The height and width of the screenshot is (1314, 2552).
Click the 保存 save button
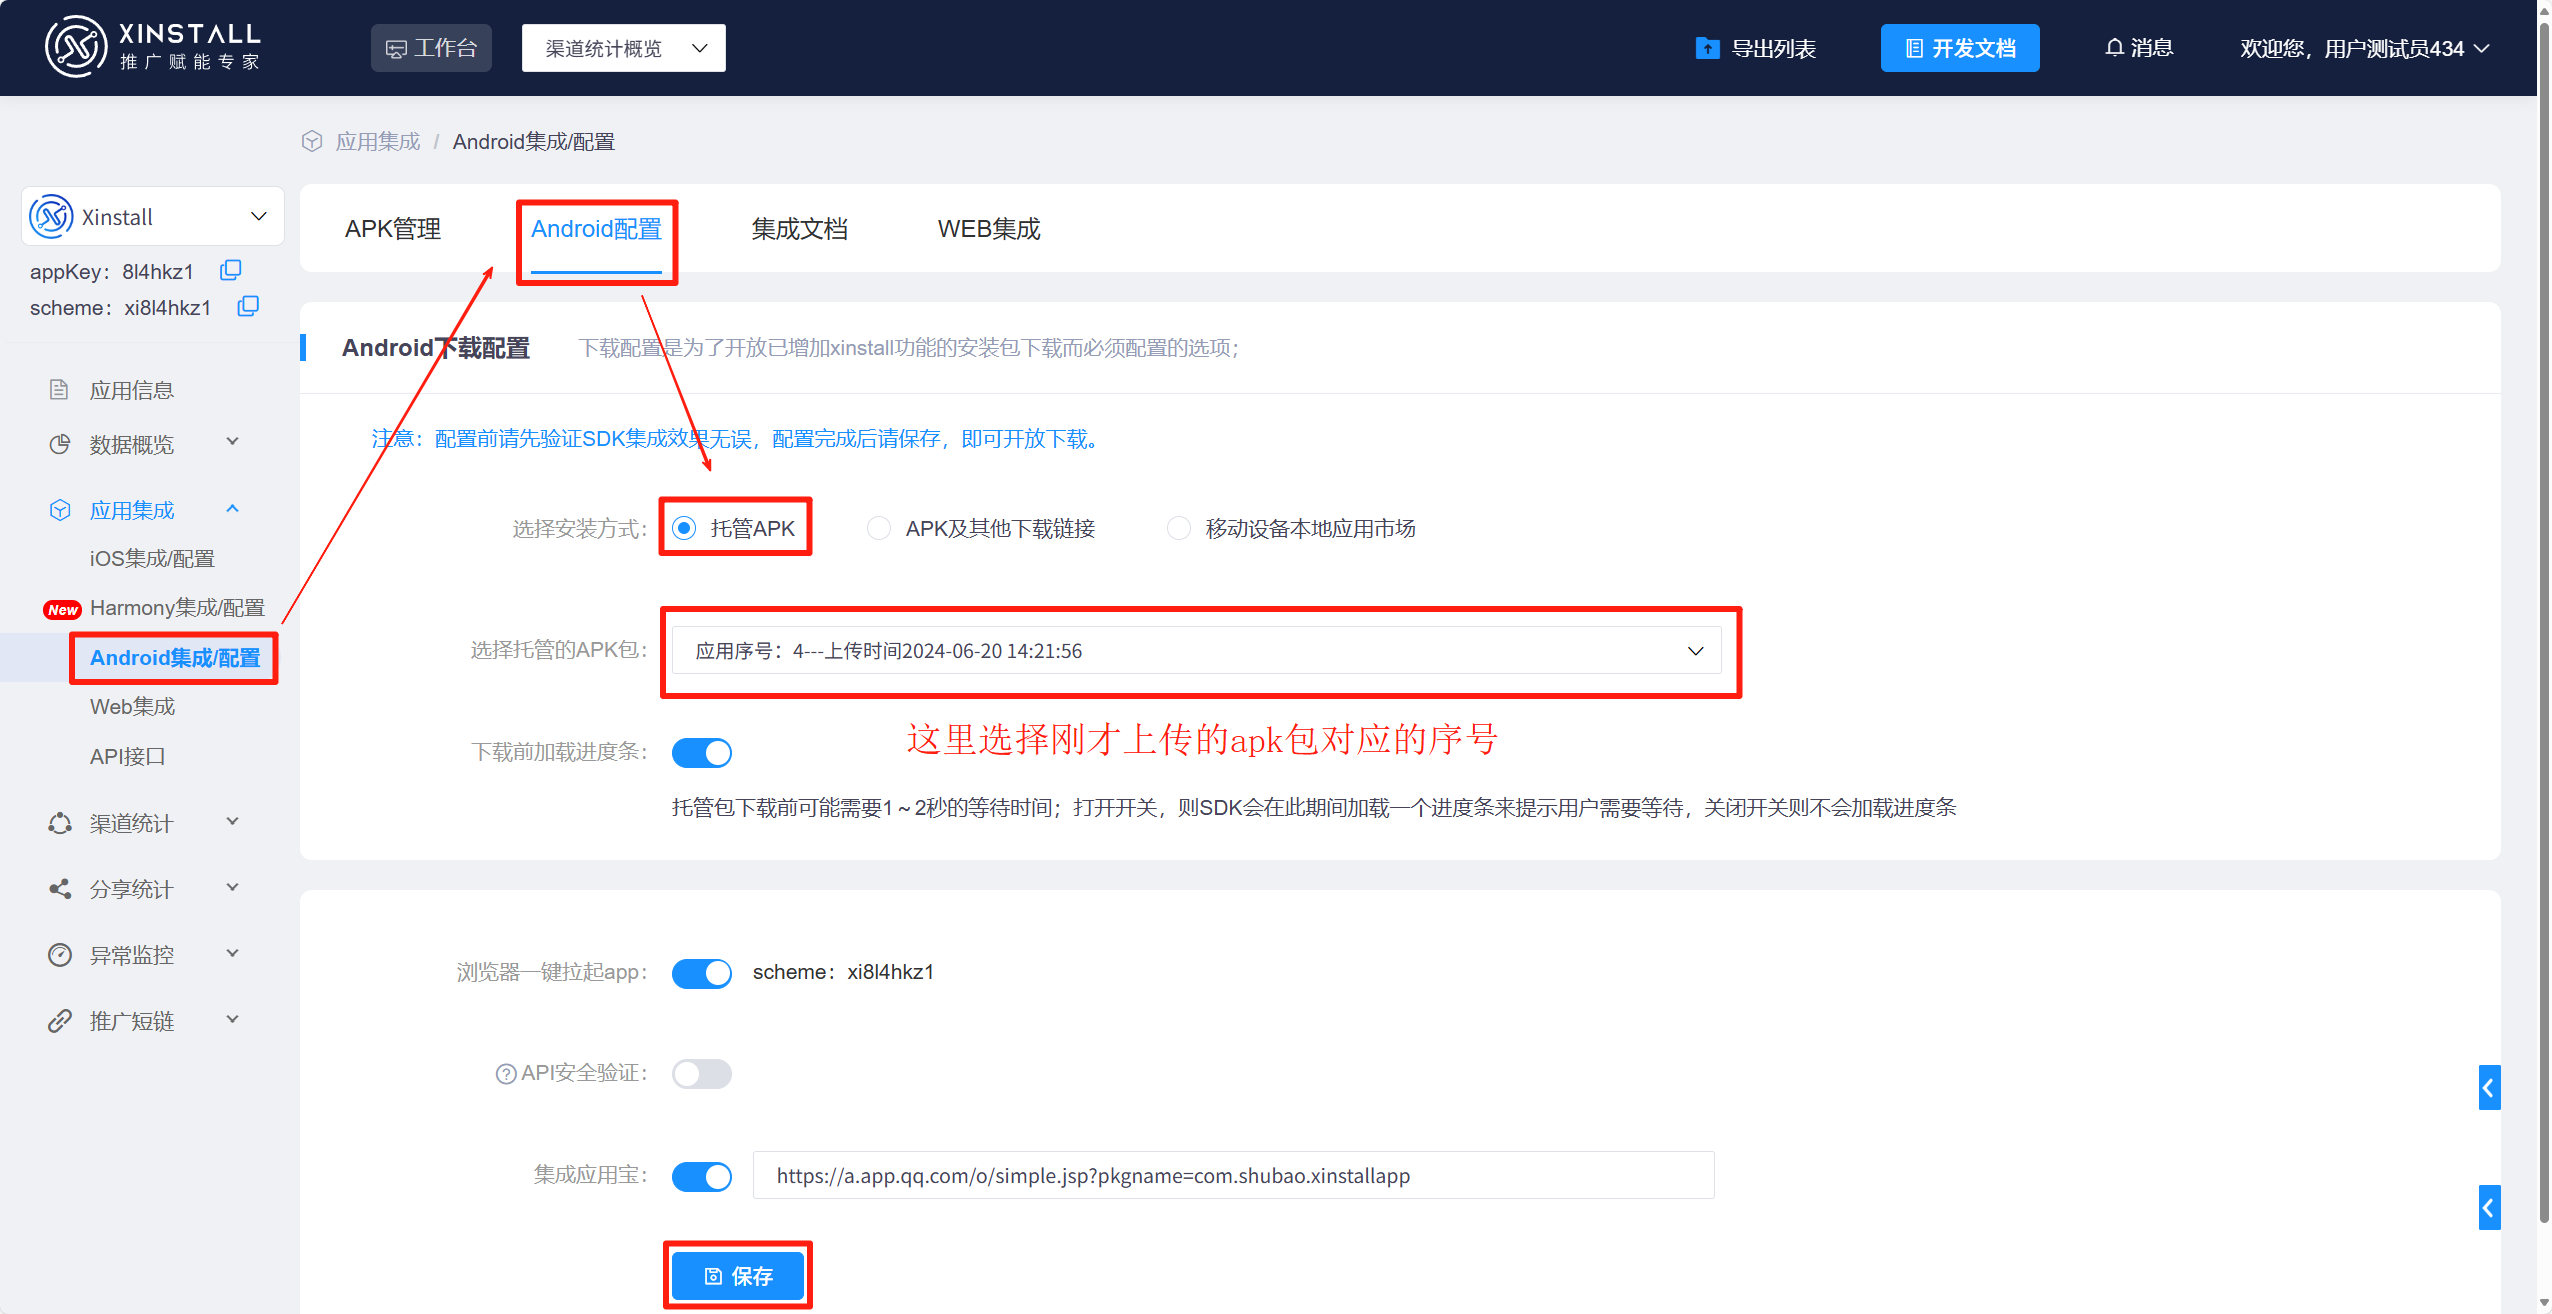click(738, 1276)
